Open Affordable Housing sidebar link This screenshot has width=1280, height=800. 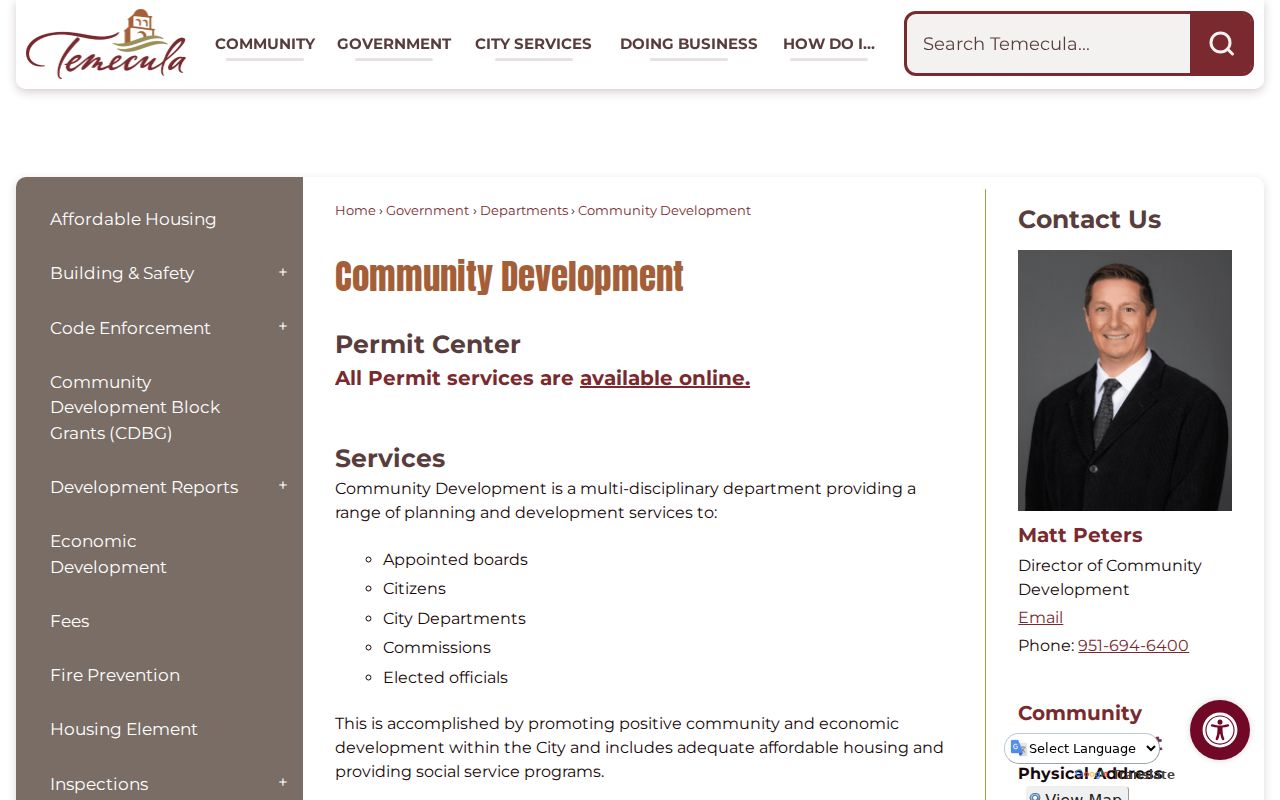[133, 219]
